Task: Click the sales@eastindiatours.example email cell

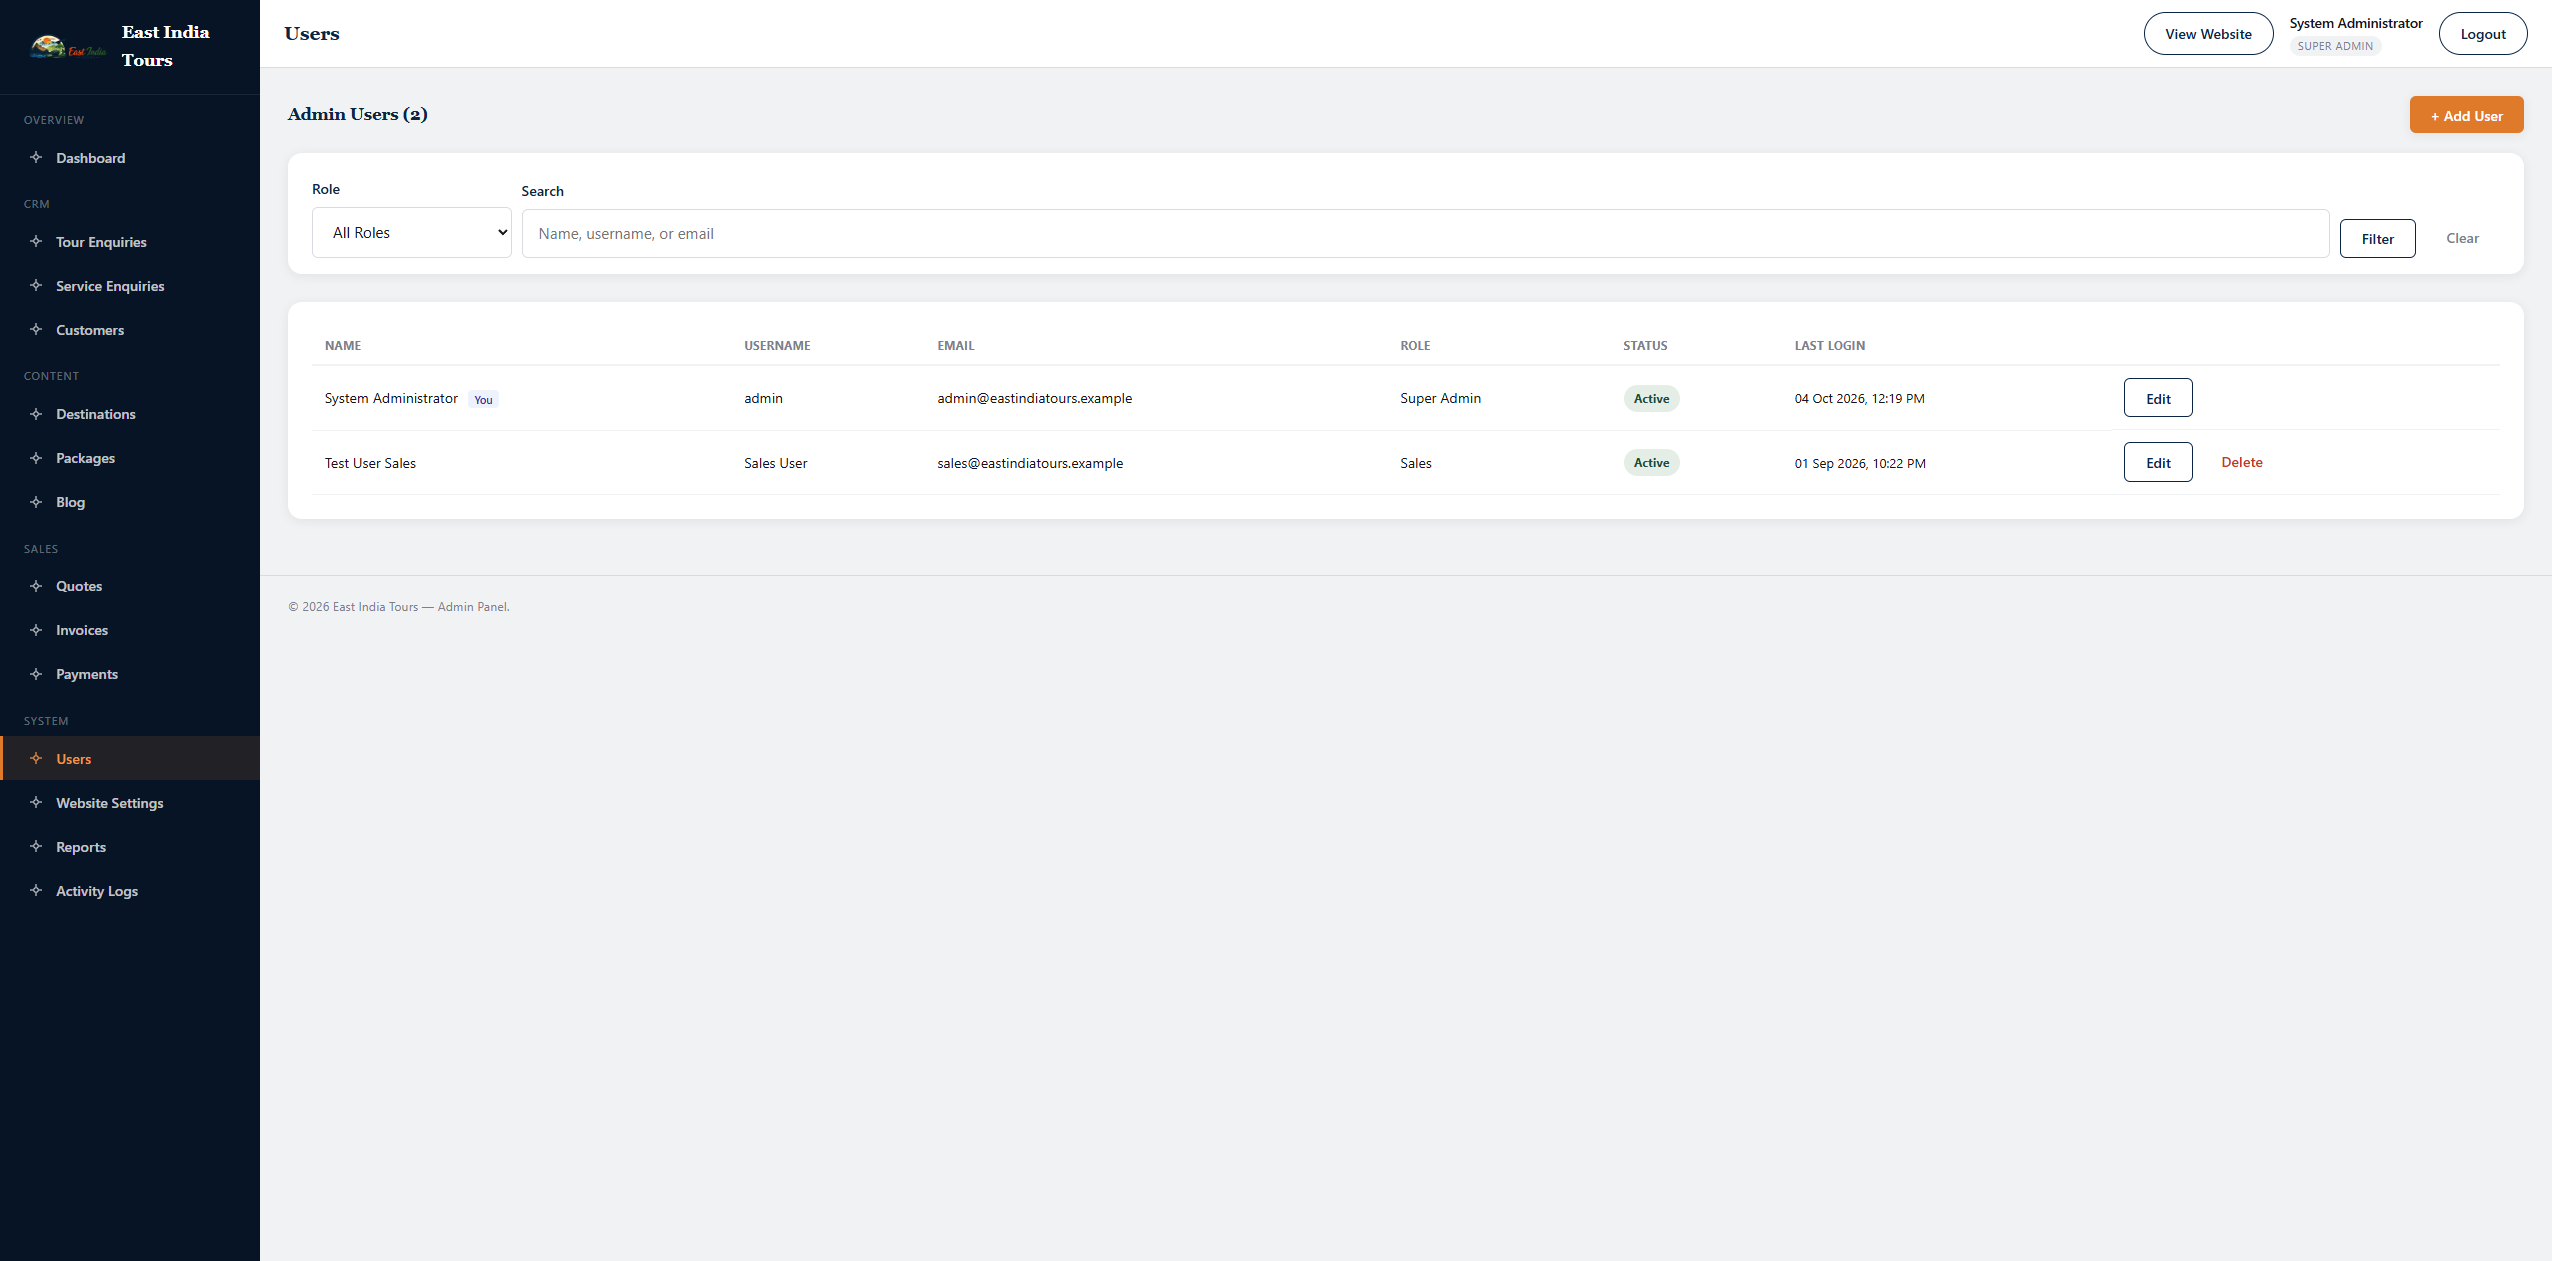Action: coord(1030,463)
